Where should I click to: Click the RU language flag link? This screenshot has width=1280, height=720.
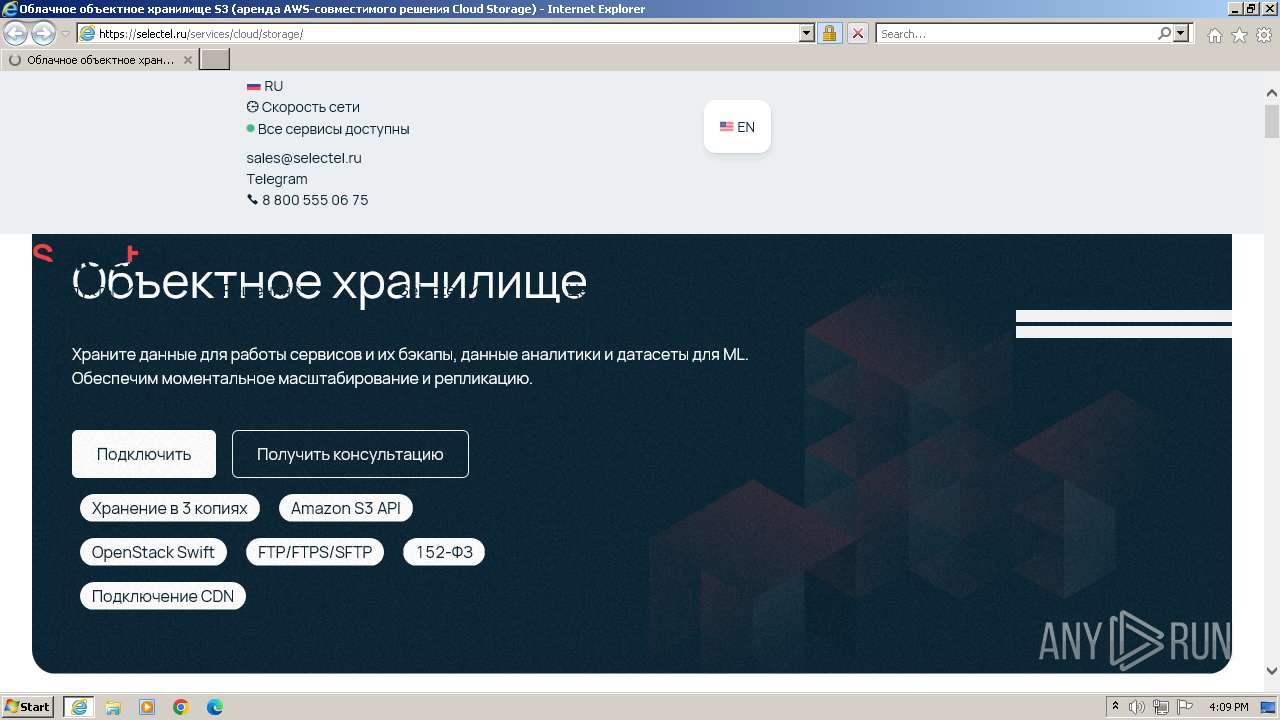click(x=265, y=86)
